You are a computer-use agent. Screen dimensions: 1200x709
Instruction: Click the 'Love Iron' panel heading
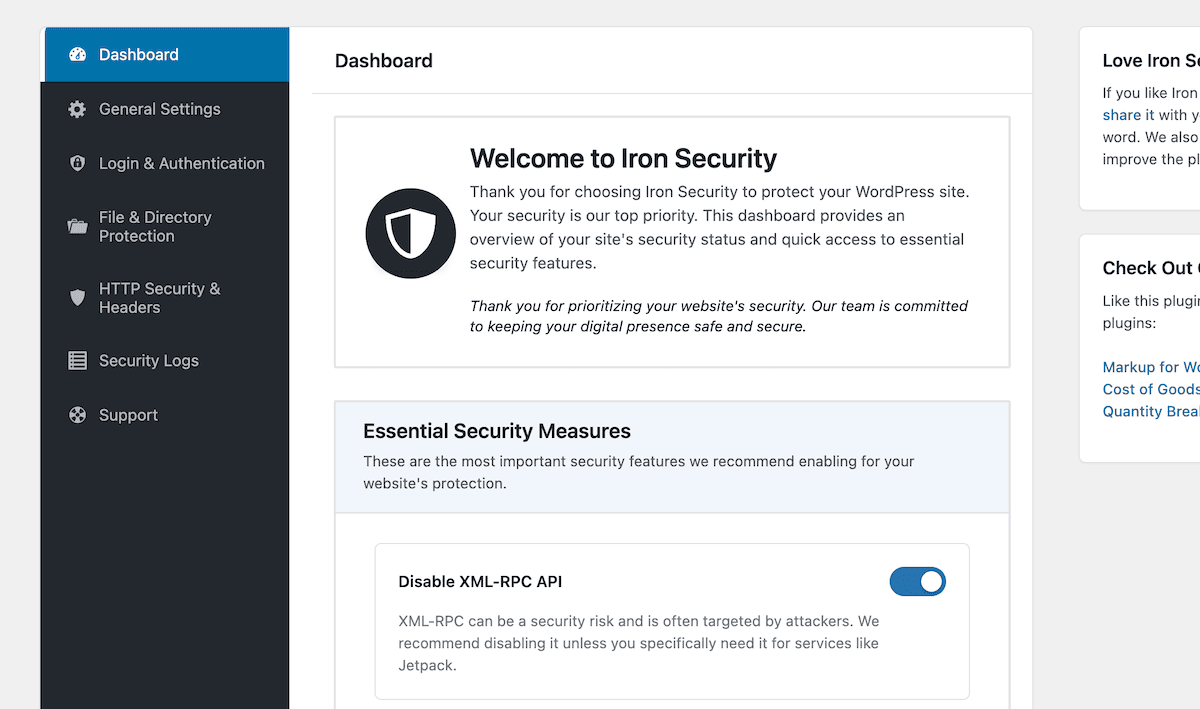tap(1151, 61)
